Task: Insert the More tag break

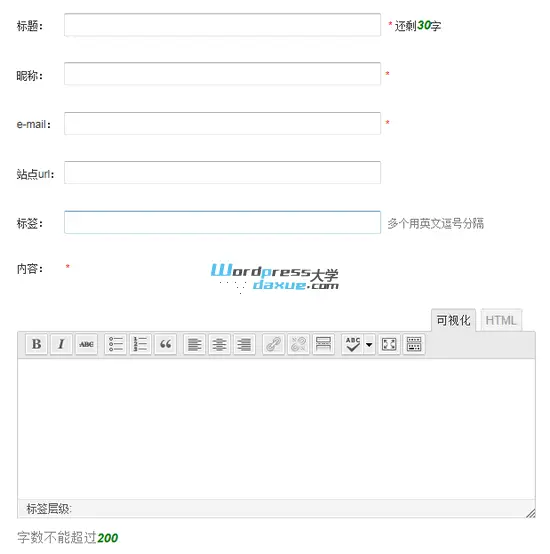Action: coord(323,344)
